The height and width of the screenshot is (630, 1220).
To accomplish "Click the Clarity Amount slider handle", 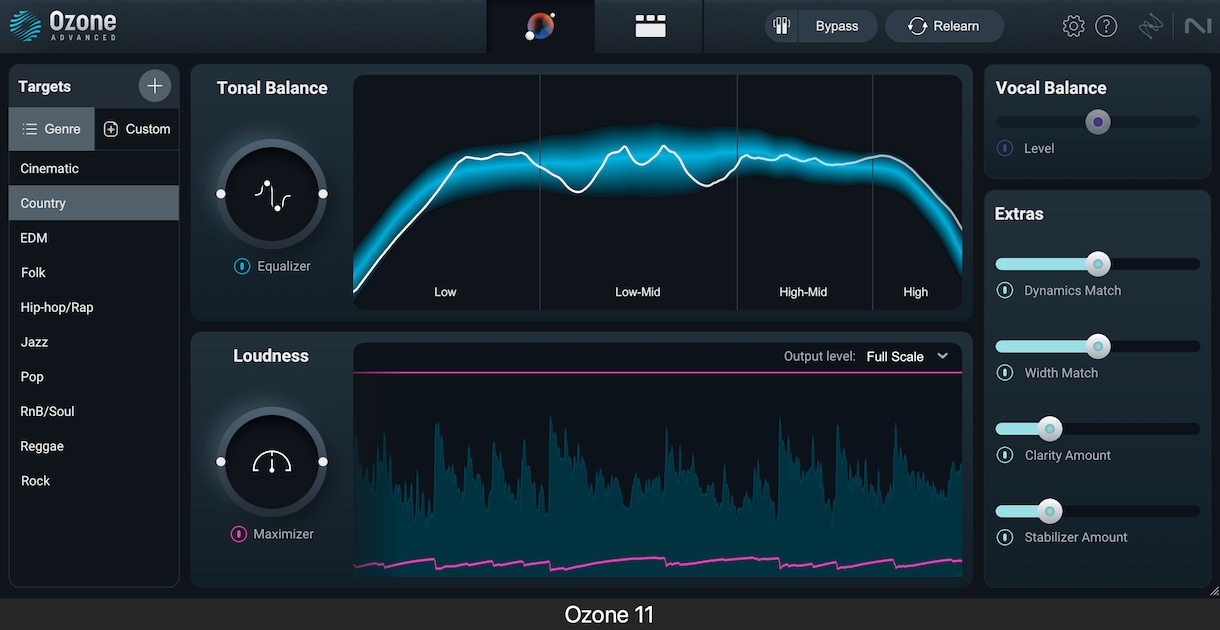I will click(x=1050, y=429).
